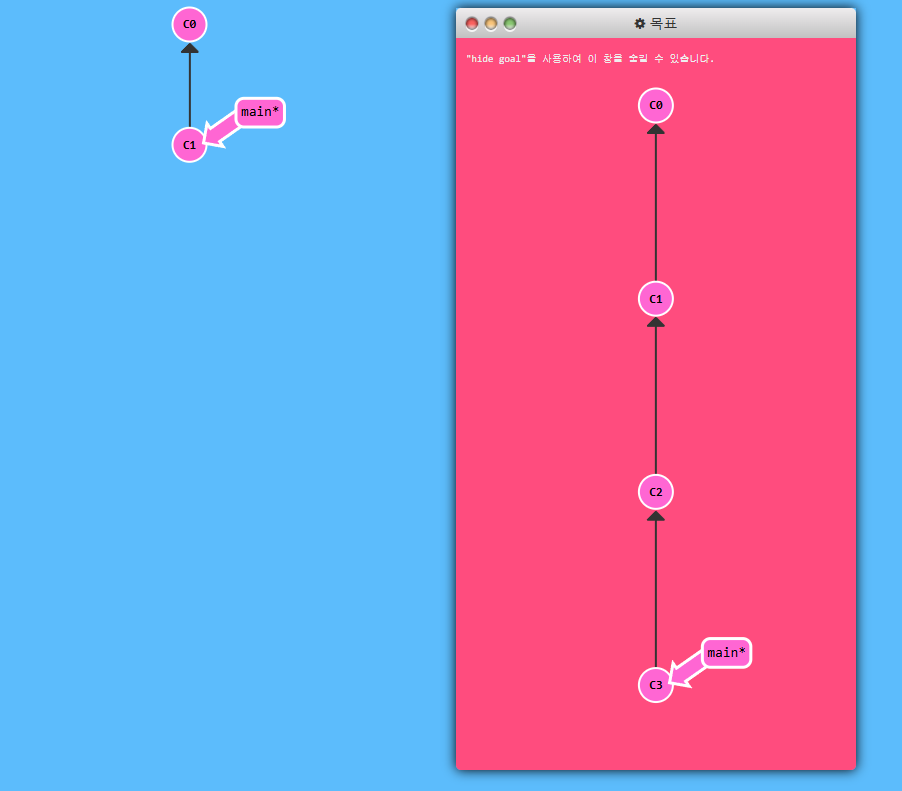Close the goal window with red button

pyautogui.click(x=472, y=24)
